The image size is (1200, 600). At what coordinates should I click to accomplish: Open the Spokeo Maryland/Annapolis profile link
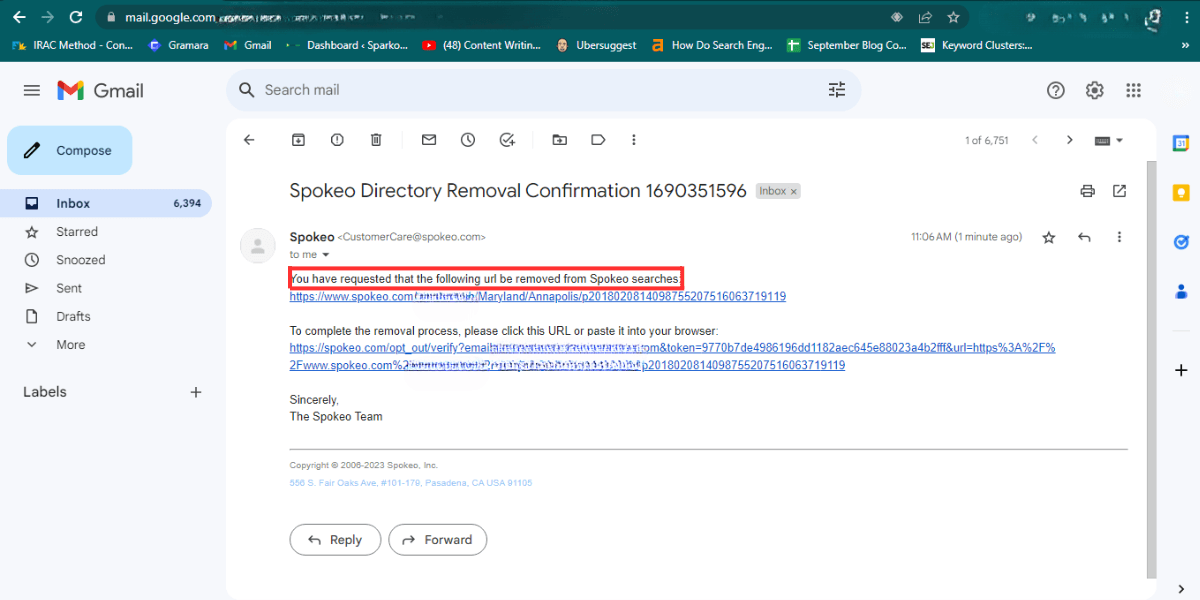(538, 297)
